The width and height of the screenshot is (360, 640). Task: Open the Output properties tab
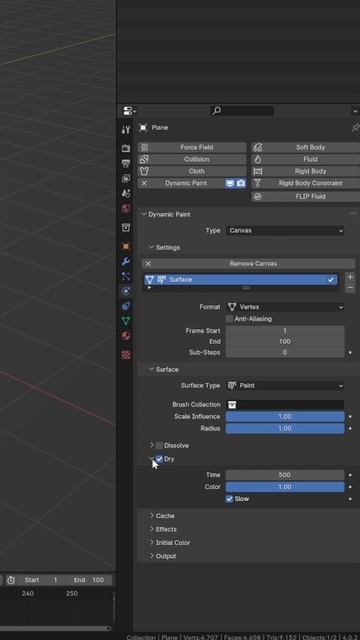126,164
